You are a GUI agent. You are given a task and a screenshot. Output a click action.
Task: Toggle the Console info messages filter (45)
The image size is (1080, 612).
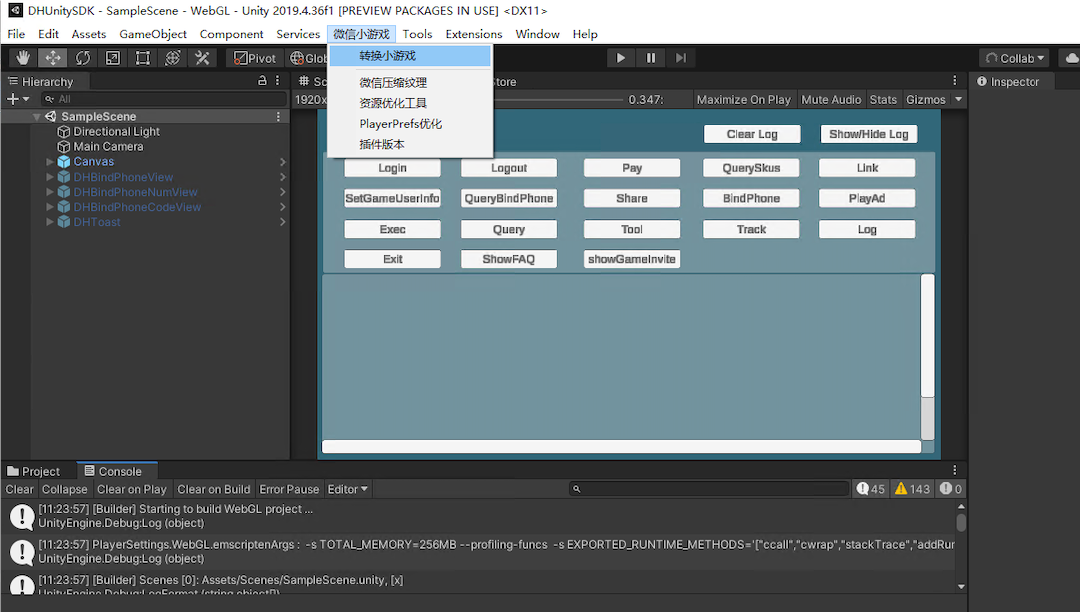[871, 489]
